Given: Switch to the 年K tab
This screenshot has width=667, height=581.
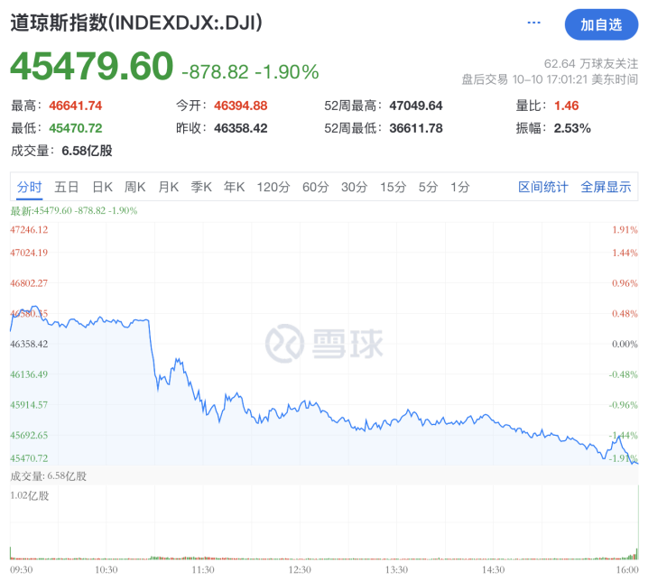Looking at the screenshot, I should pyautogui.click(x=234, y=187).
